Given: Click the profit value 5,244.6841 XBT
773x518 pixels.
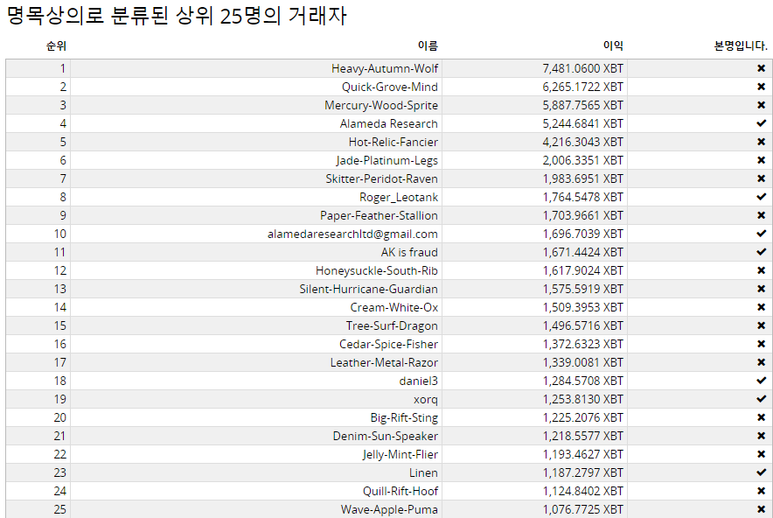Looking at the screenshot, I should [583, 123].
